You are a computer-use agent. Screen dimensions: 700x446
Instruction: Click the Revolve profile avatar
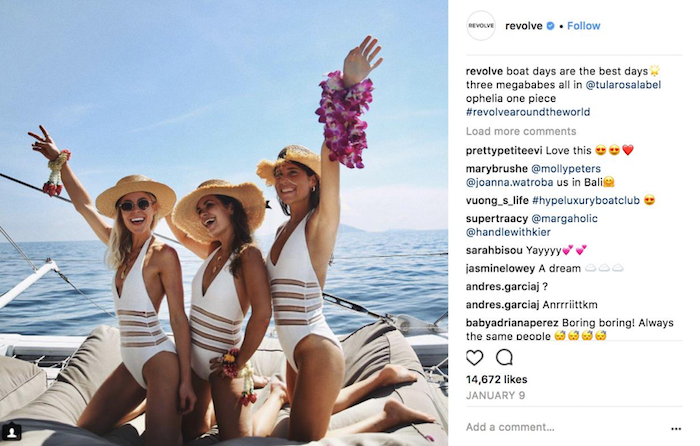[480, 26]
